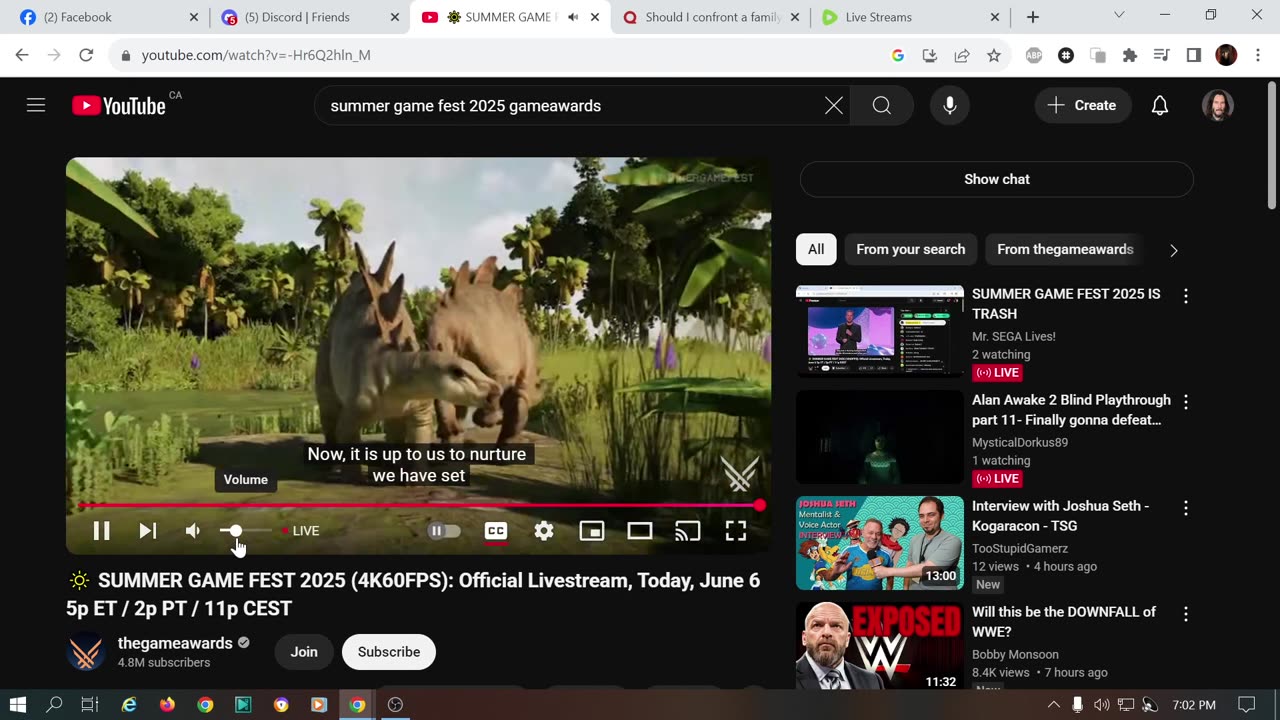Open browser tab search chevron
This screenshot has height=720, width=1280.
coord(1119,15)
